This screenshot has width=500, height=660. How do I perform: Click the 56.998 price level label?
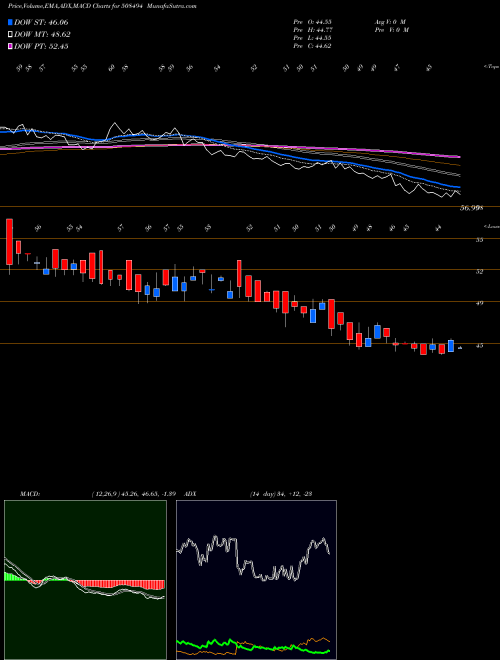click(472, 208)
